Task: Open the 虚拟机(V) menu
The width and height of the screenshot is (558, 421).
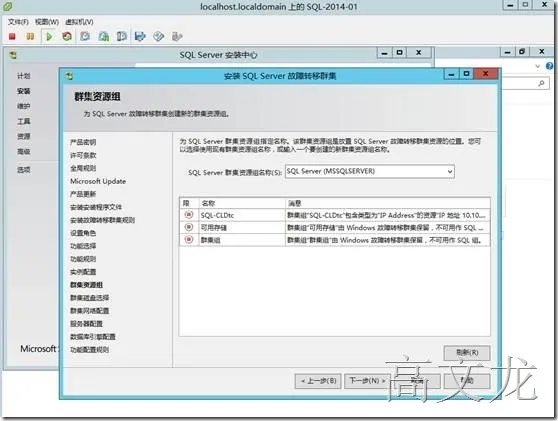Action: point(79,22)
